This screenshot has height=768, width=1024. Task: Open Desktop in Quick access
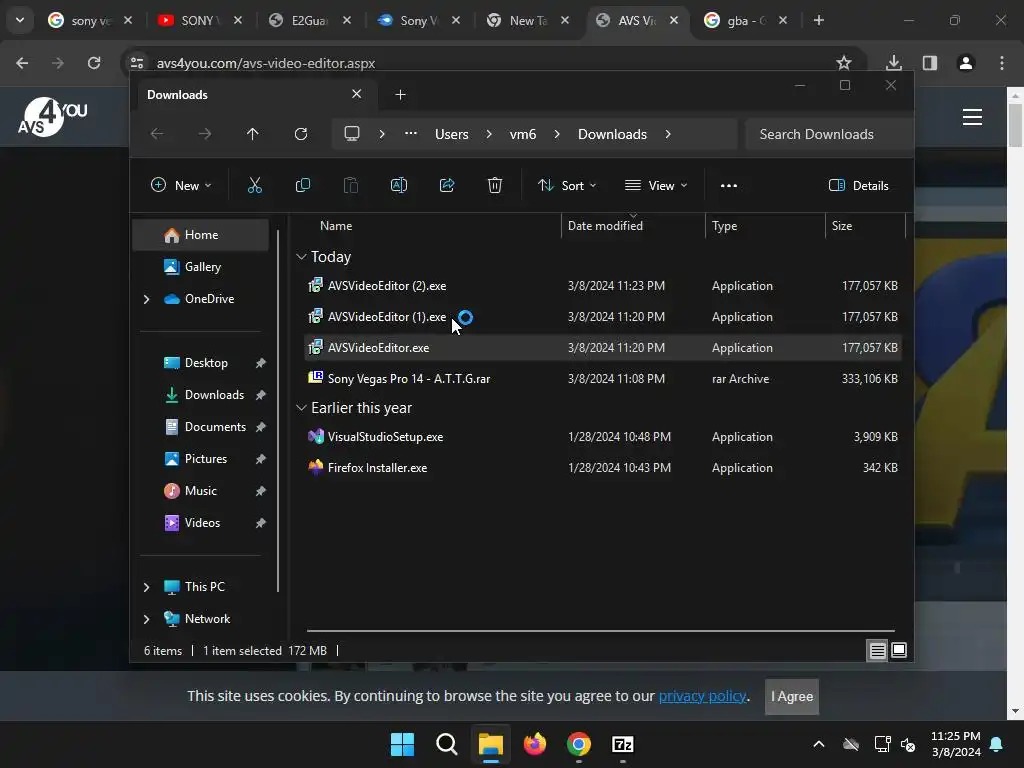coord(206,362)
